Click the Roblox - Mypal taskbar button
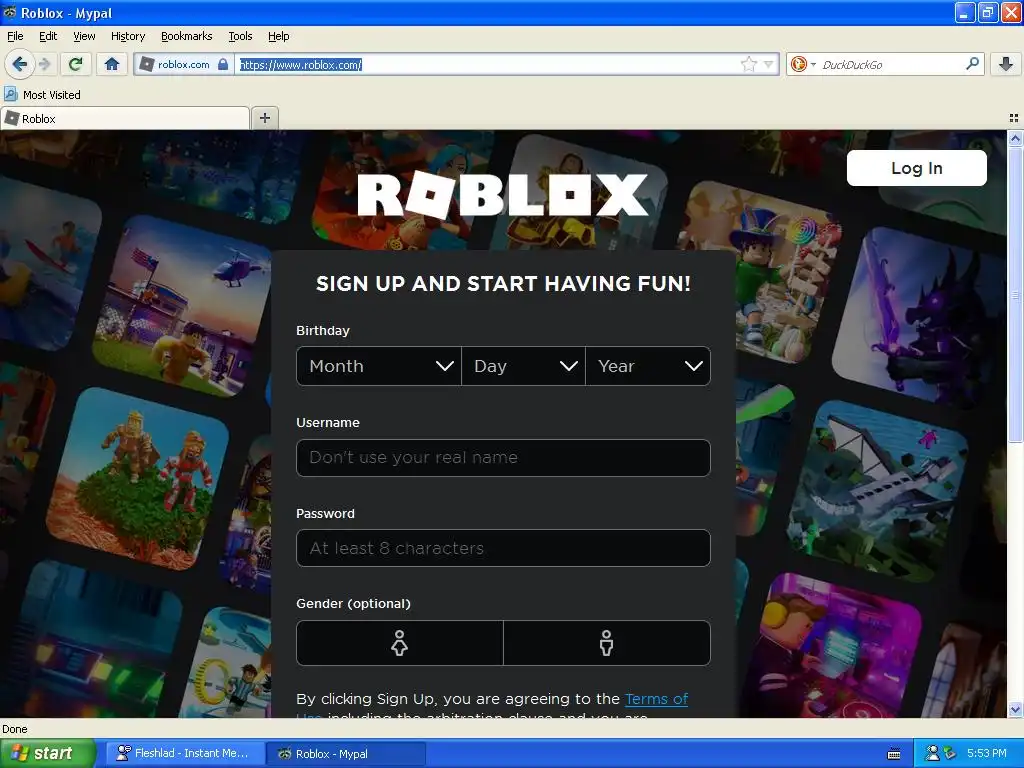The height and width of the screenshot is (768, 1024). coord(345,754)
